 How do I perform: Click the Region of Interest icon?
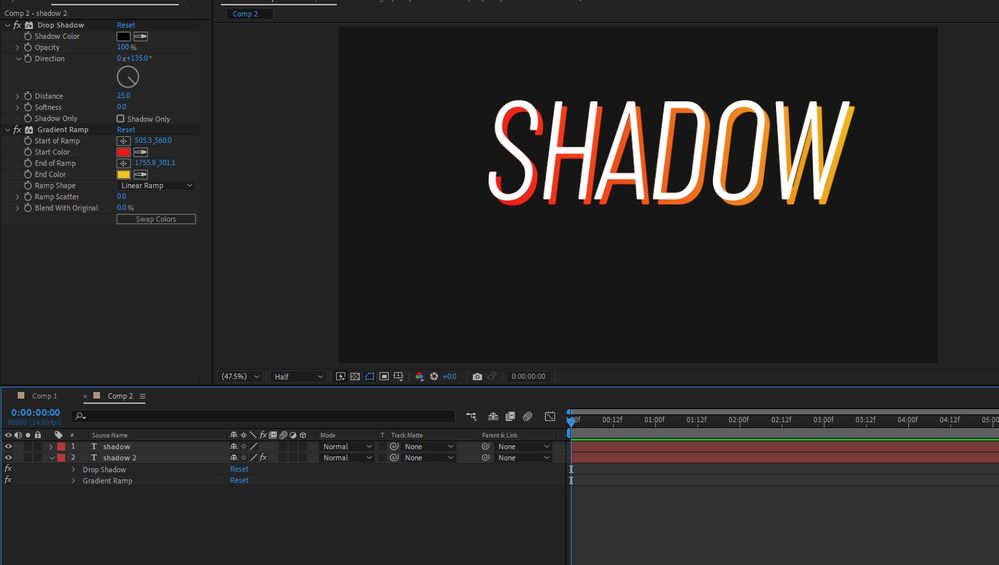tap(384, 376)
